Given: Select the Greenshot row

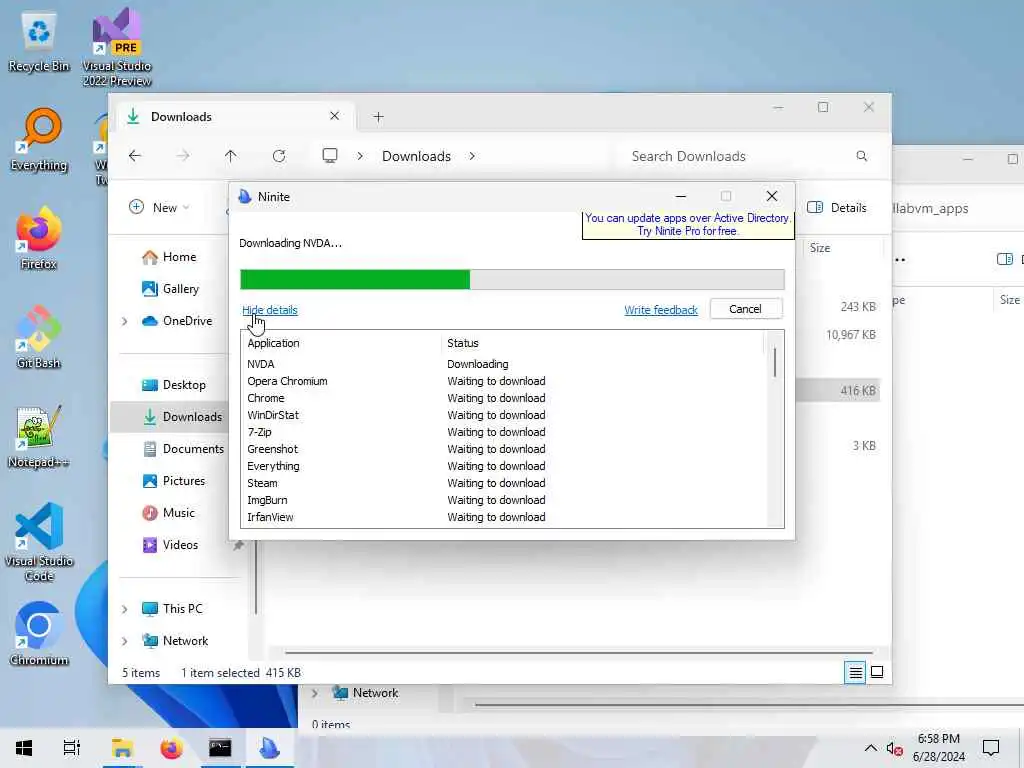Looking at the screenshot, I should (x=503, y=449).
